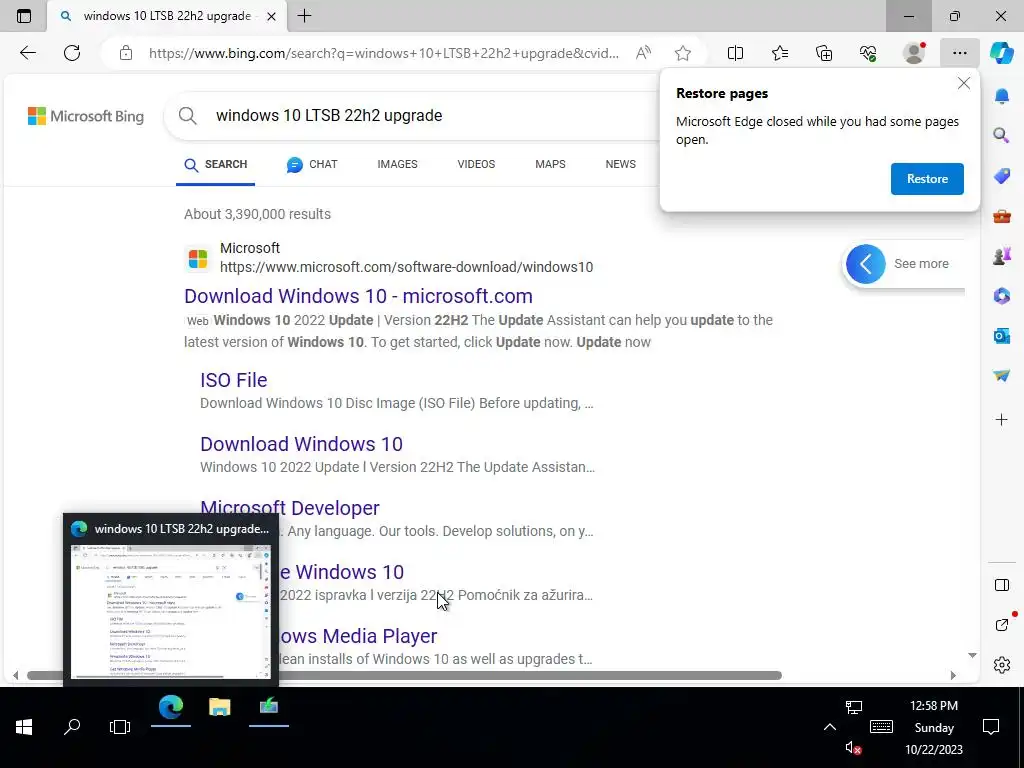Screen dimensions: 1024x768
Task: Open sidebar Search icon
Action: pos(1001,135)
